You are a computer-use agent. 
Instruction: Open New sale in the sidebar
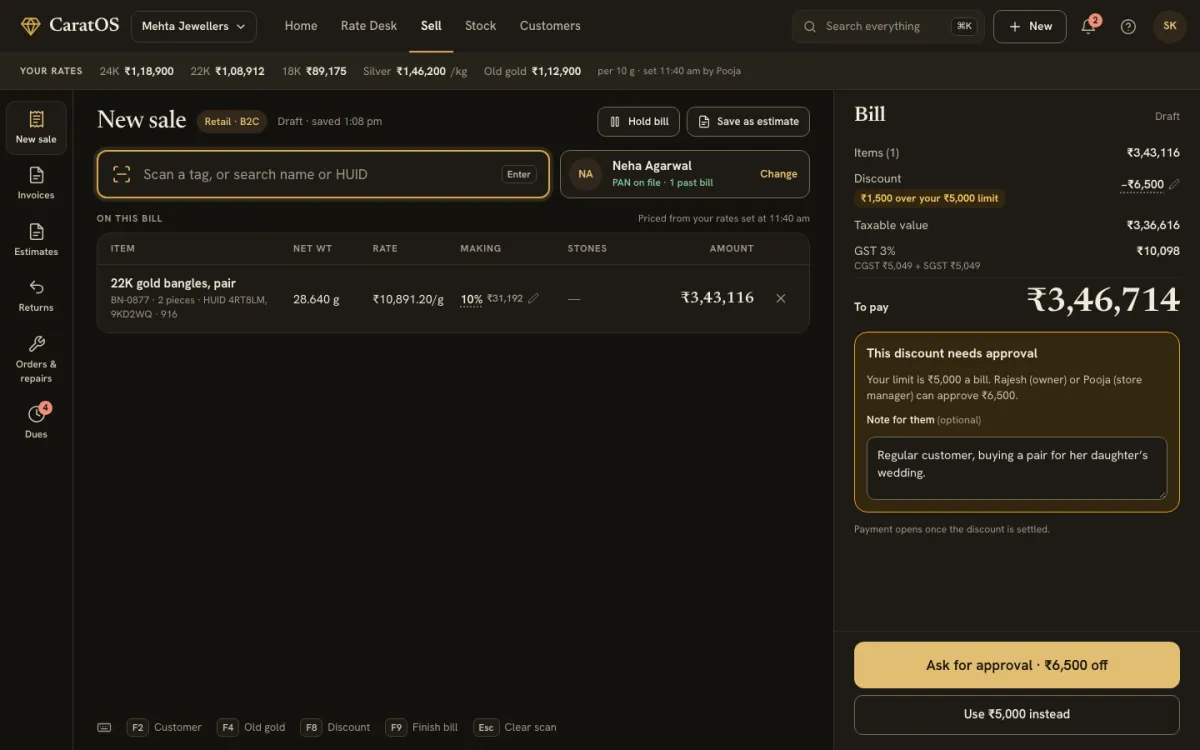point(36,128)
